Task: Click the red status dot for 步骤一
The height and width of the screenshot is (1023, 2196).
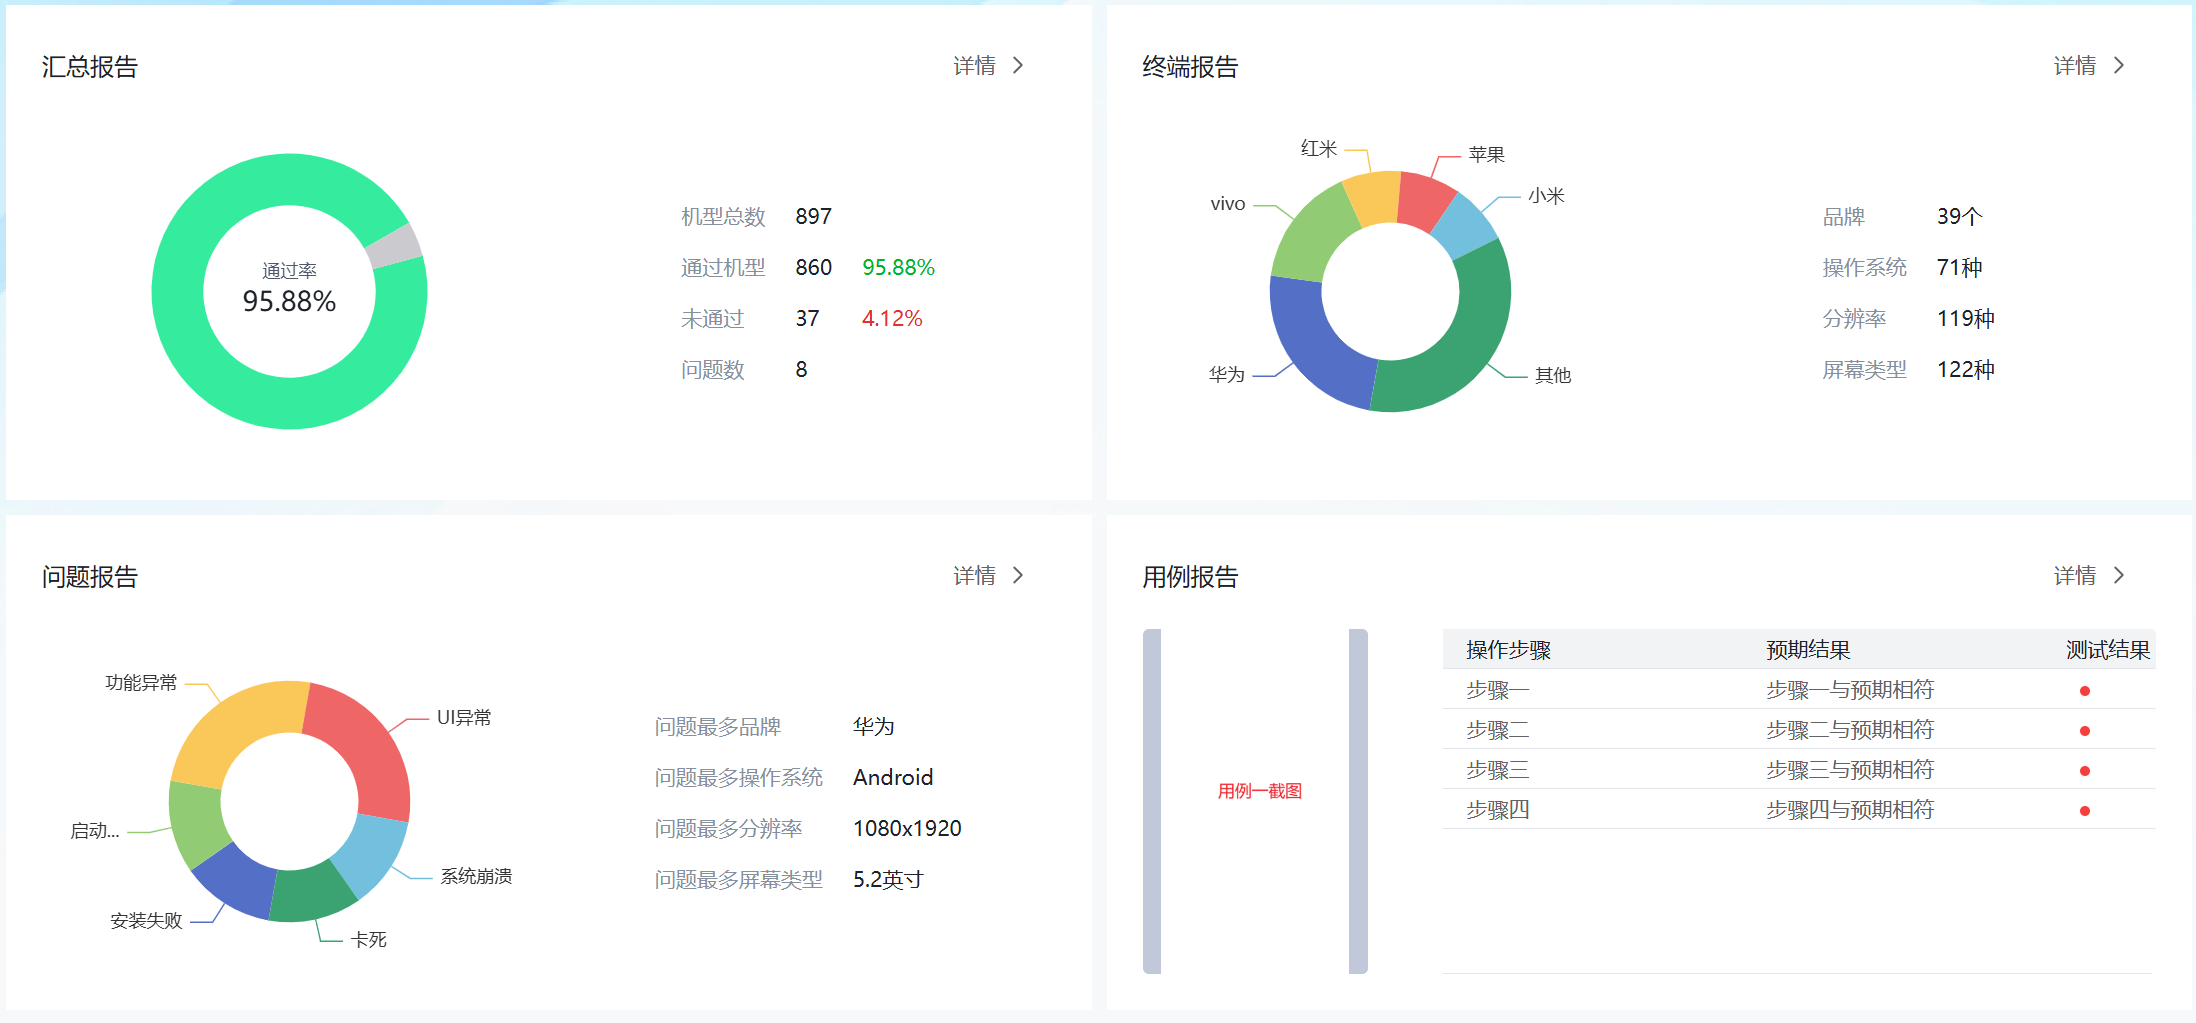Action: (x=2084, y=691)
